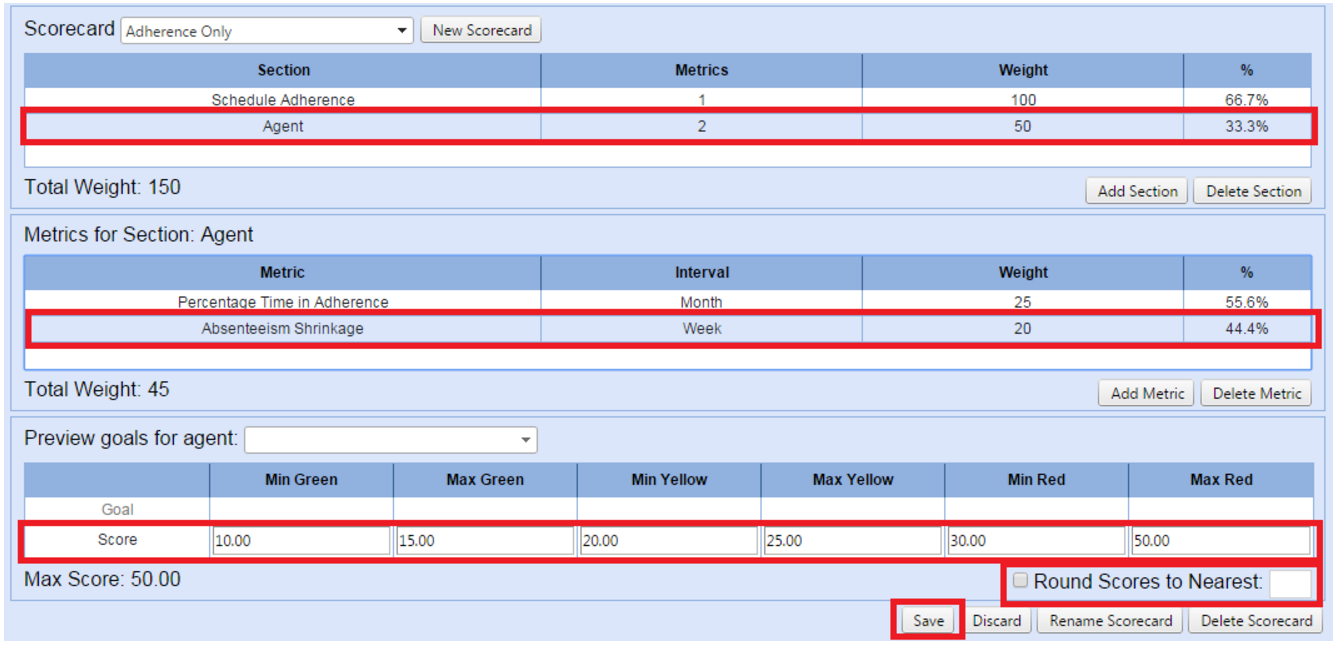Click the Min Green score field
Viewport: 1336px width, 646px height.
click(301, 541)
